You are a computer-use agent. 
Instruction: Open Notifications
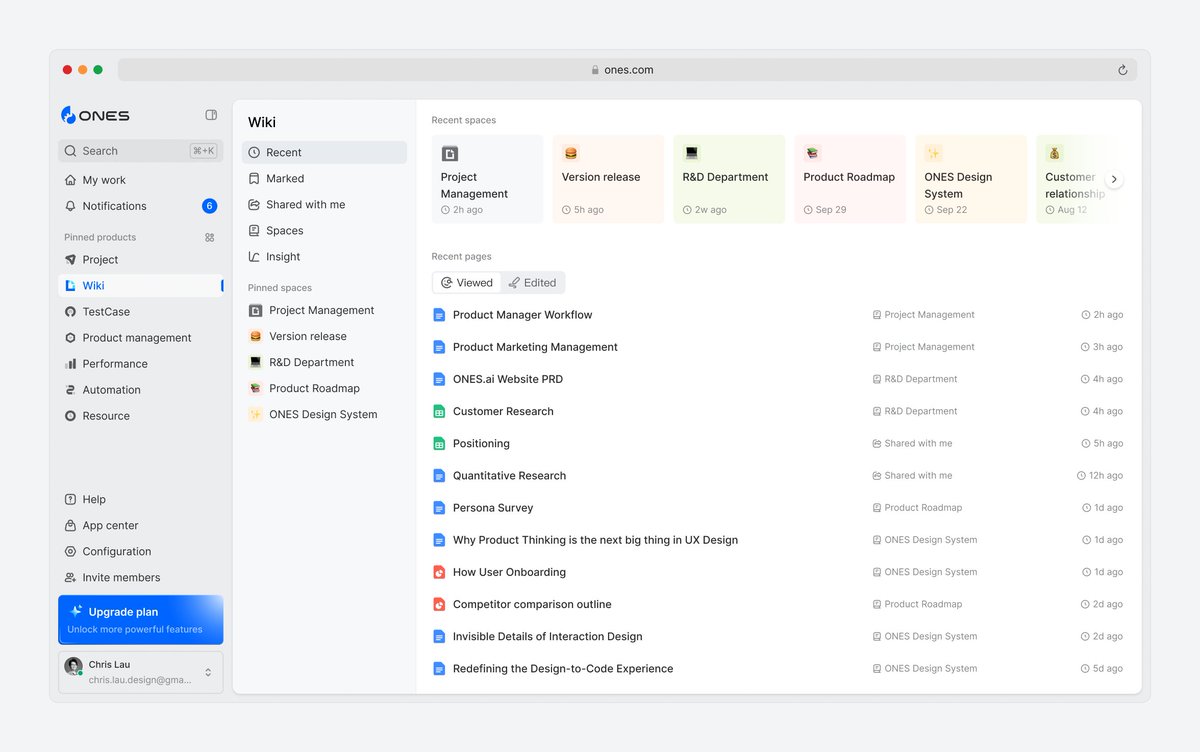[141, 206]
